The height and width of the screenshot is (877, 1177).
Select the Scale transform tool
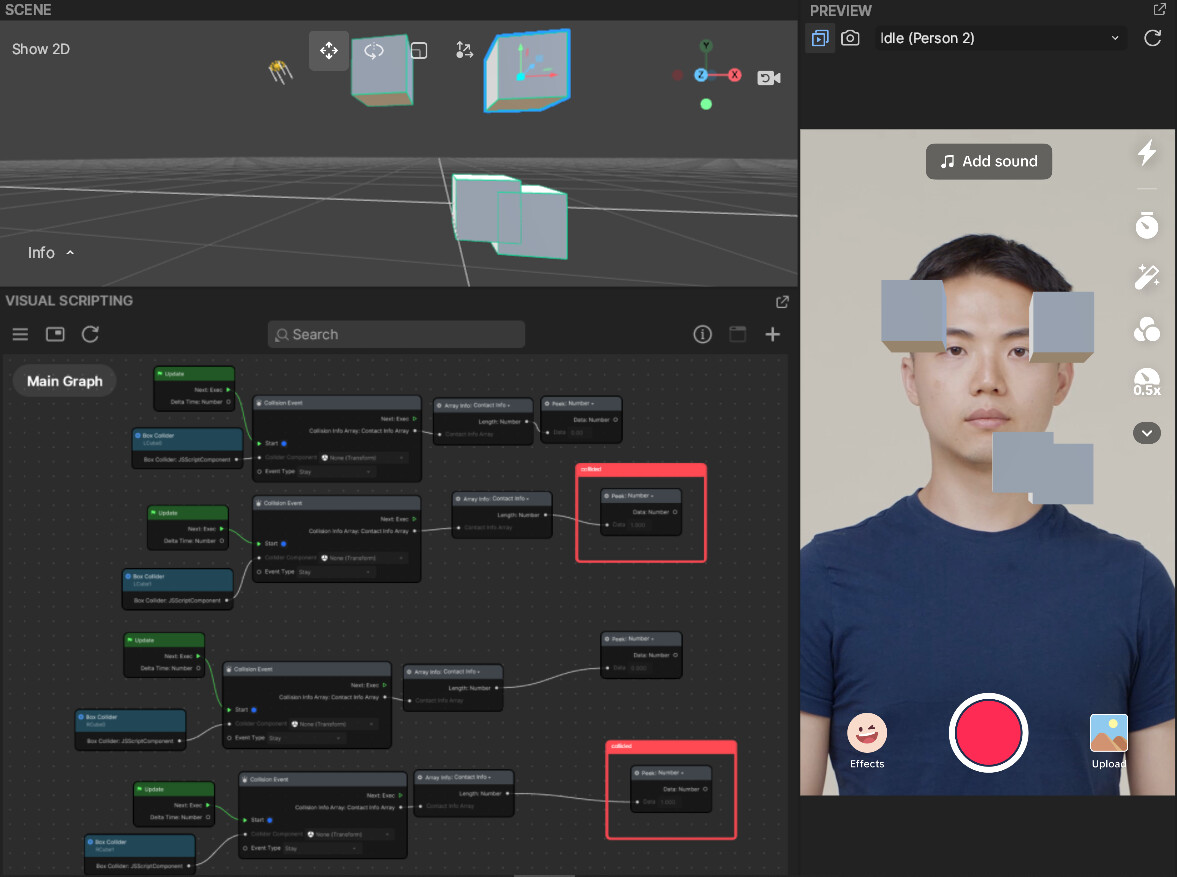[x=419, y=50]
